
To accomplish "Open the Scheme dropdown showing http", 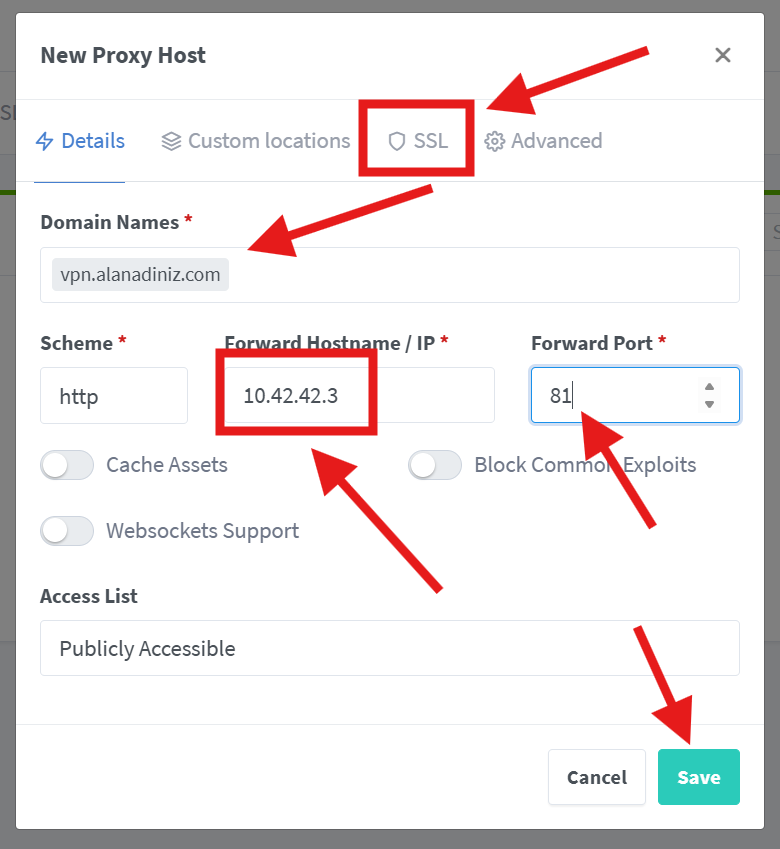I will [113, 396].
